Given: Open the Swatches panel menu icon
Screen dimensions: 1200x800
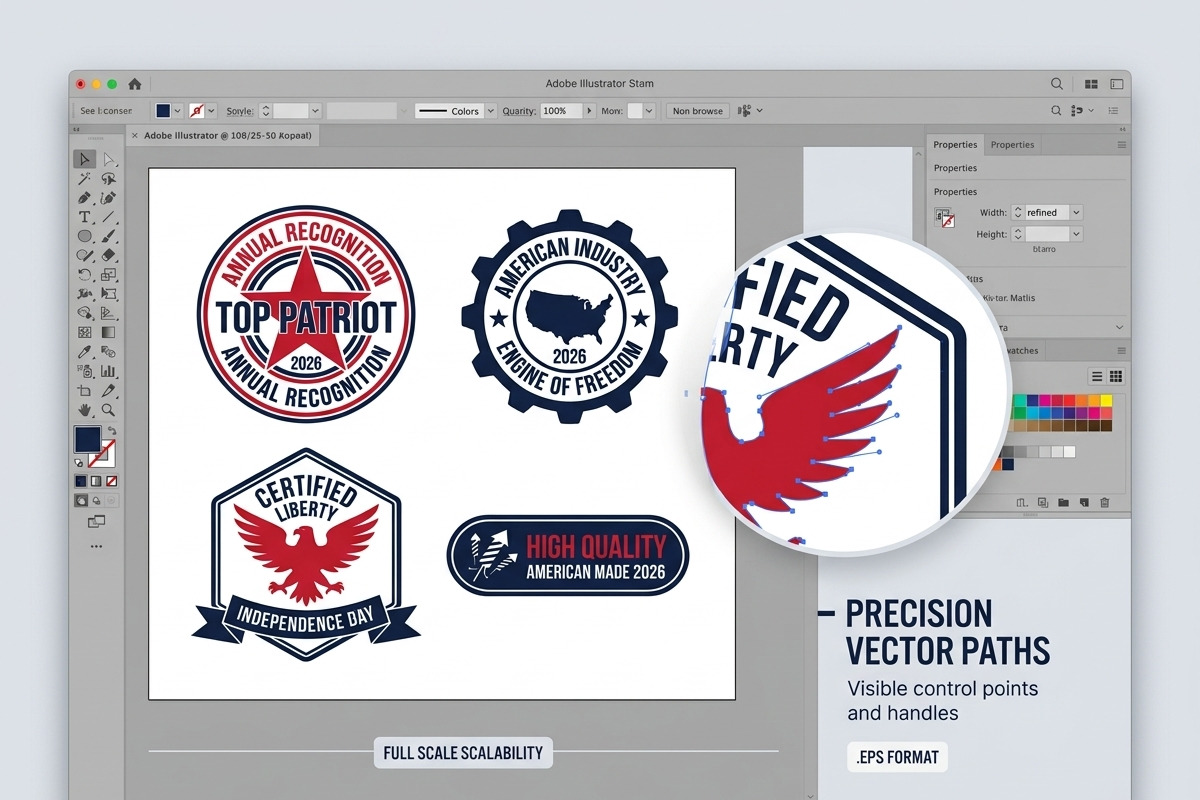Looking at the screenshot, I should tap(1121, 351).
